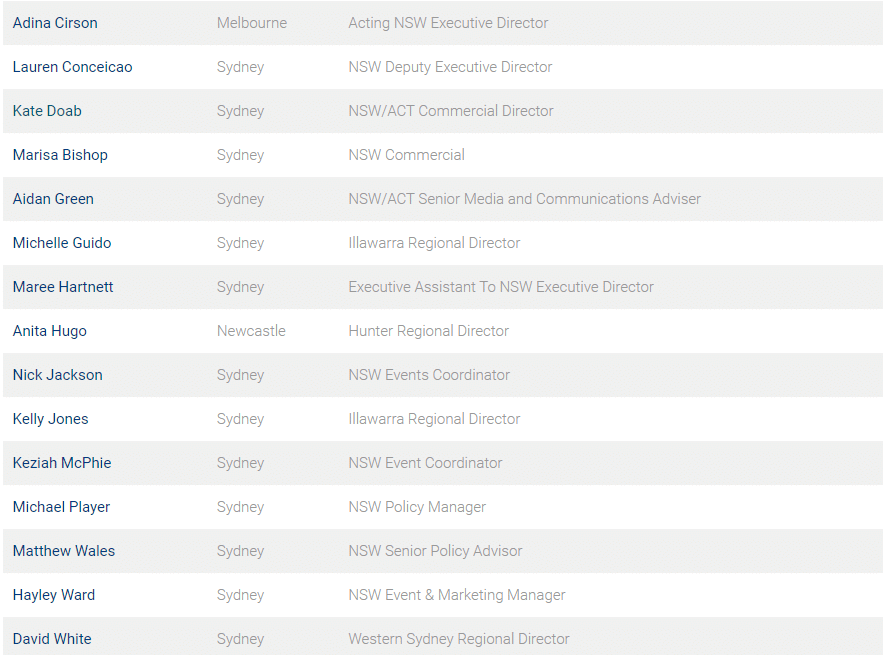Viewport: 883px width, 655px height.
Task: Click the Newcastle location cell
Action: [251, 331]
